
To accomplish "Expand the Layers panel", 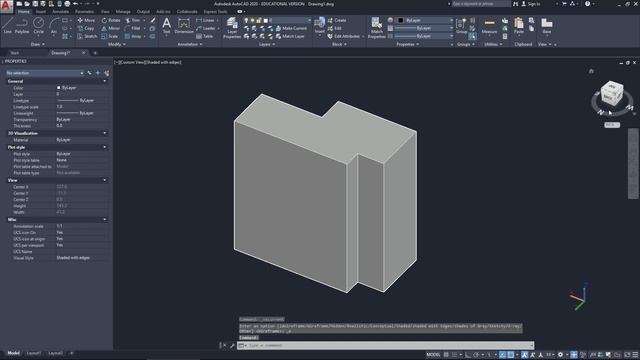I will (267, 44).
